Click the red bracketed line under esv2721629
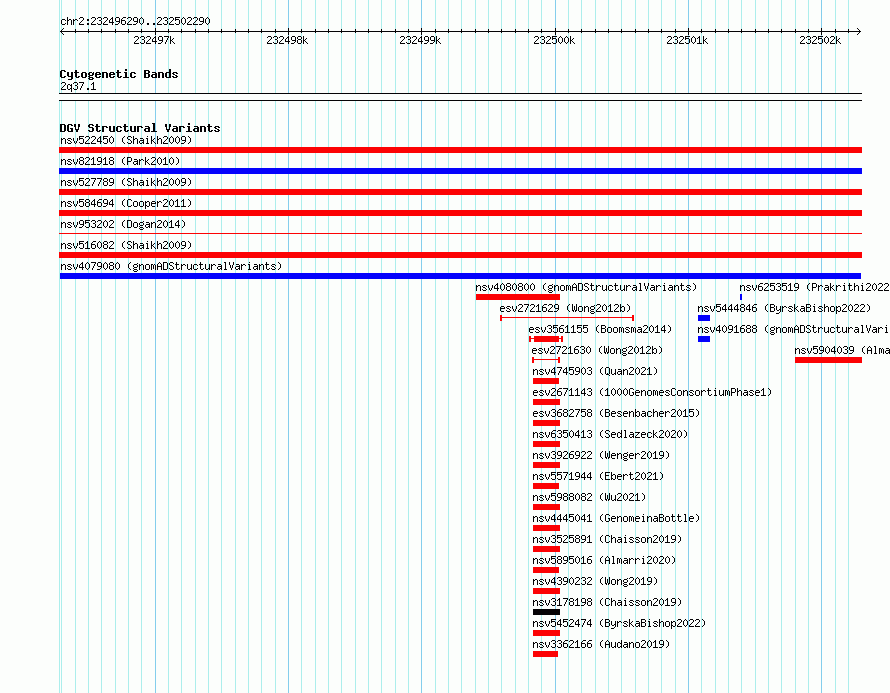890x693 pixels. 567,318
